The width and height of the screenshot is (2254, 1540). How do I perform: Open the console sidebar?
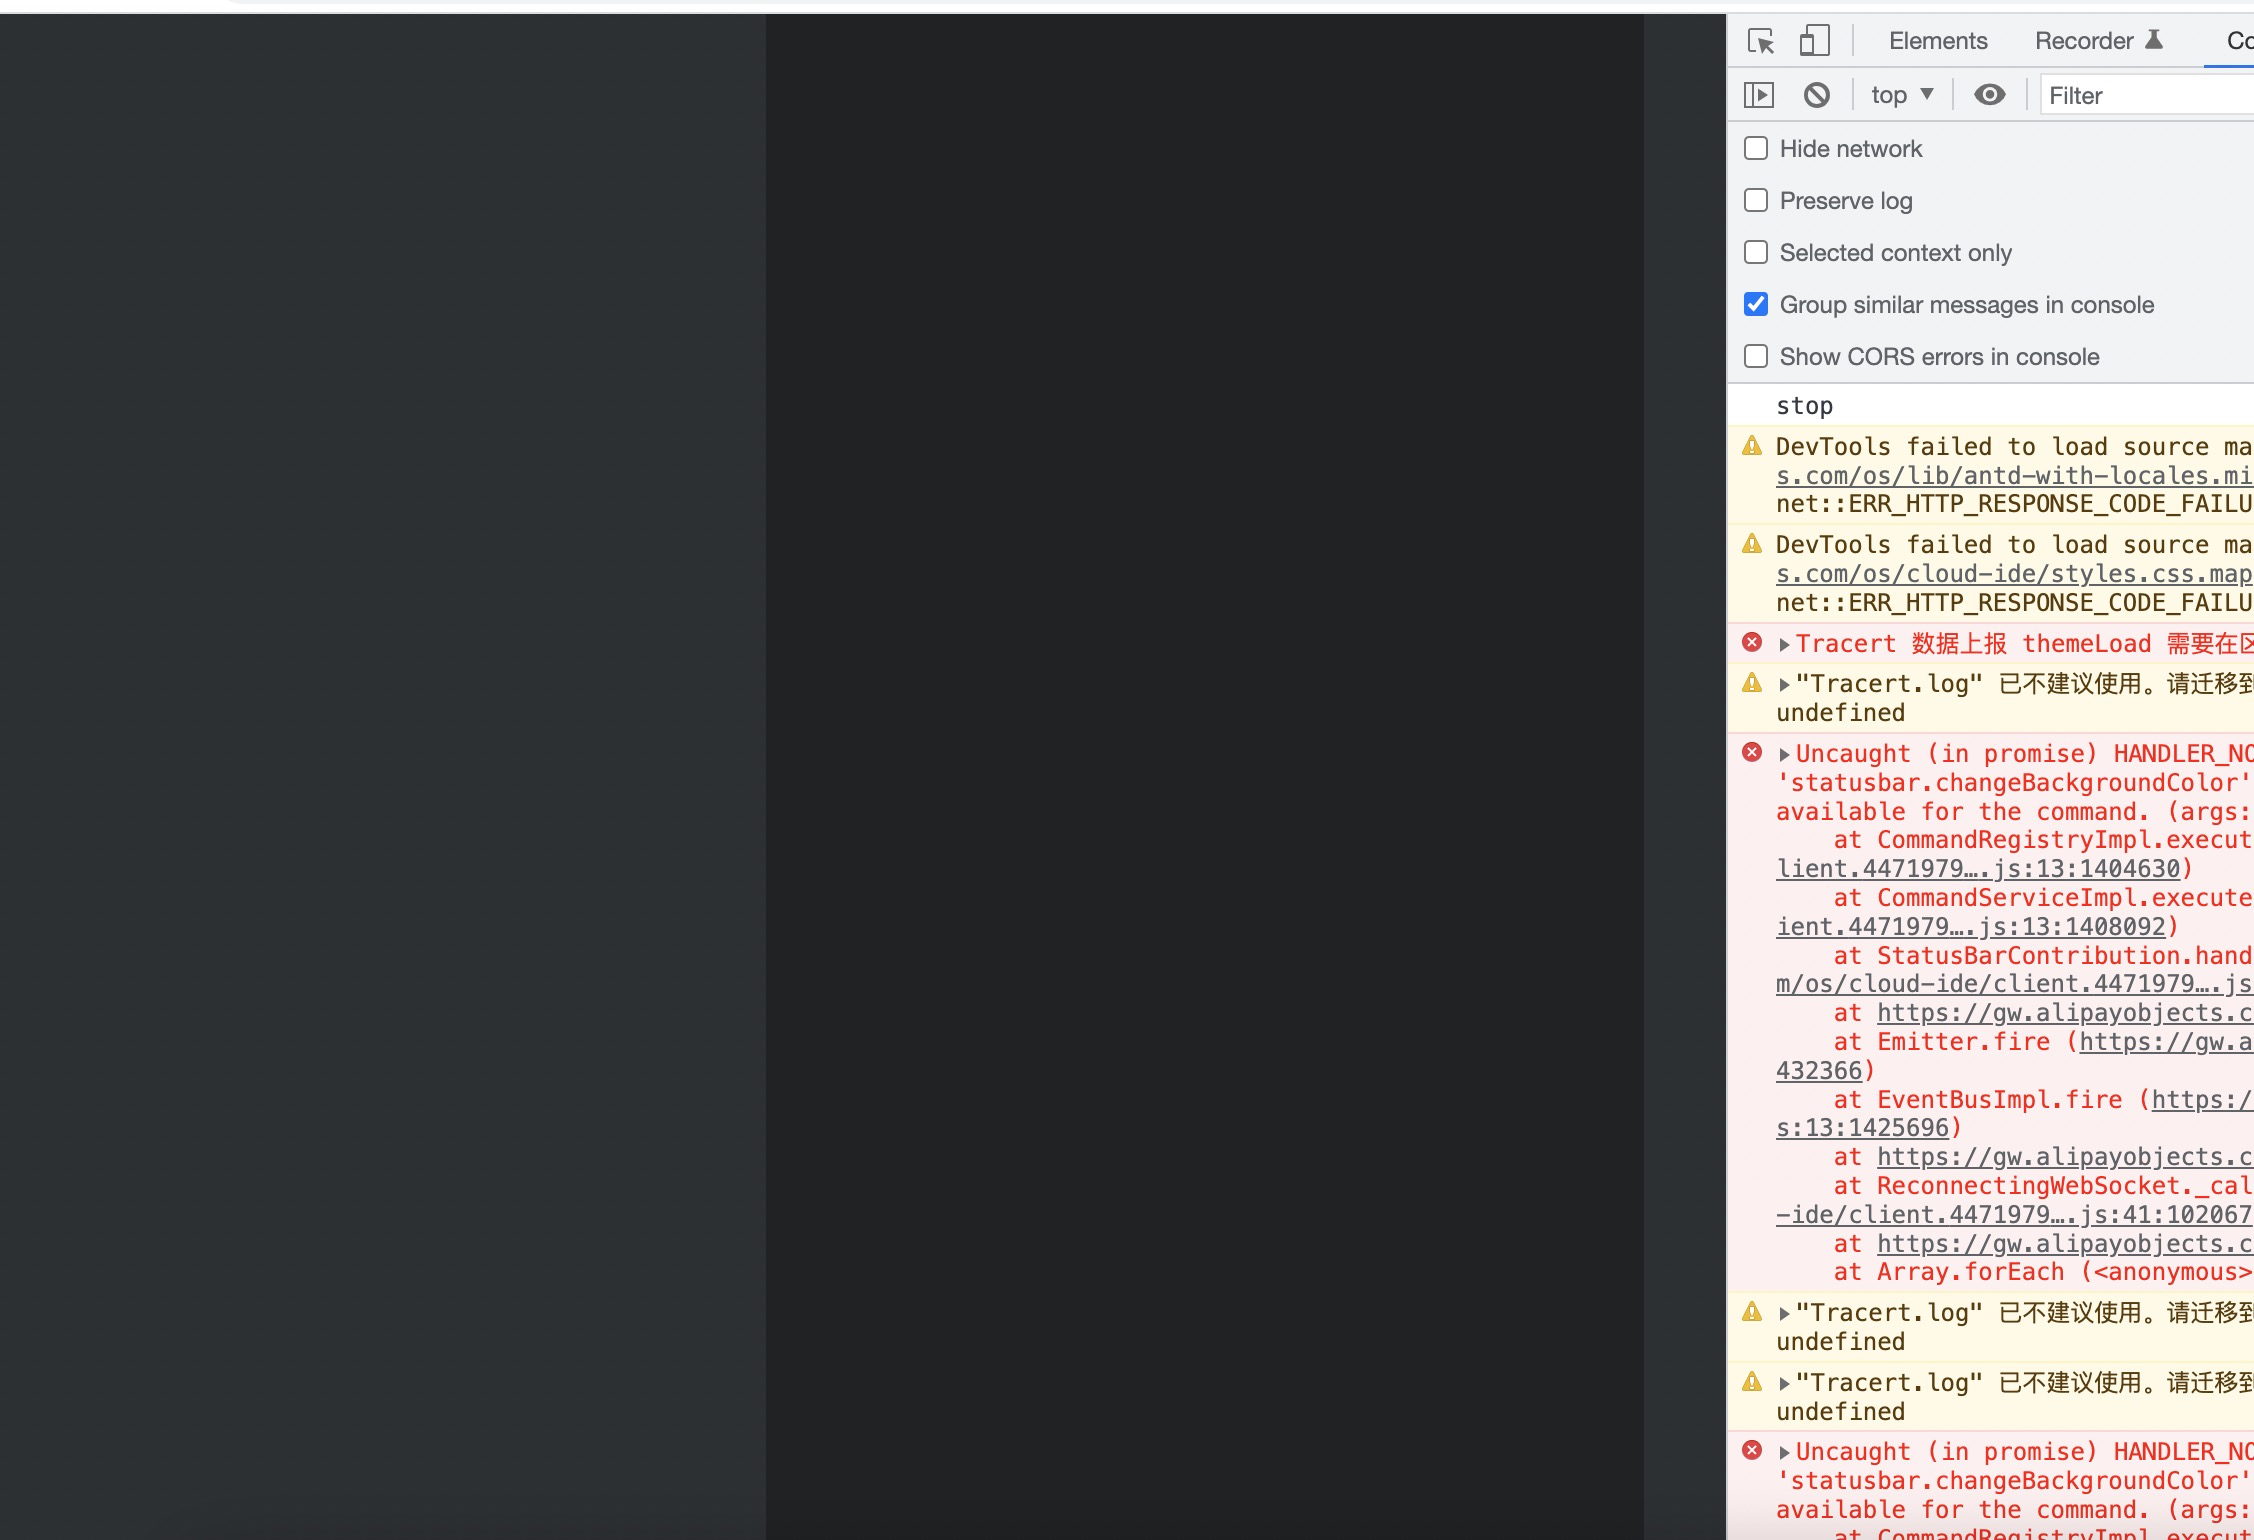pyautogui.click(x=1760, y=94)
